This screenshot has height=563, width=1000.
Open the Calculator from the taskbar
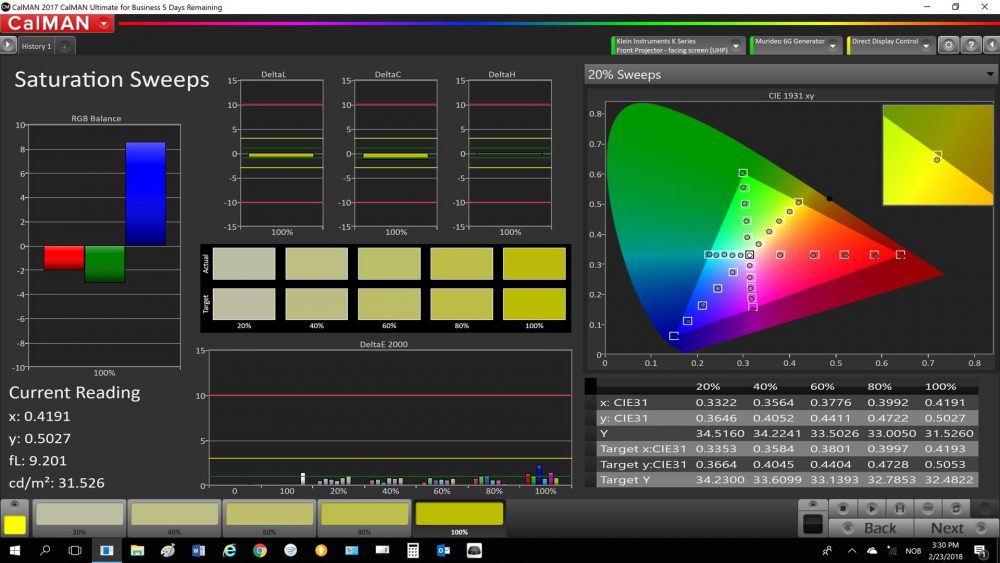[413, 550]
